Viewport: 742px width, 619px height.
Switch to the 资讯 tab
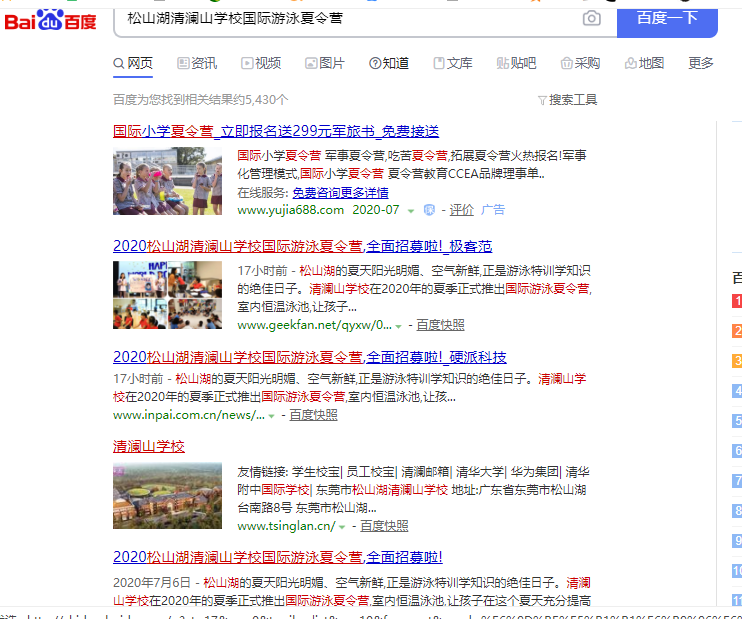(x=197, y=63)
